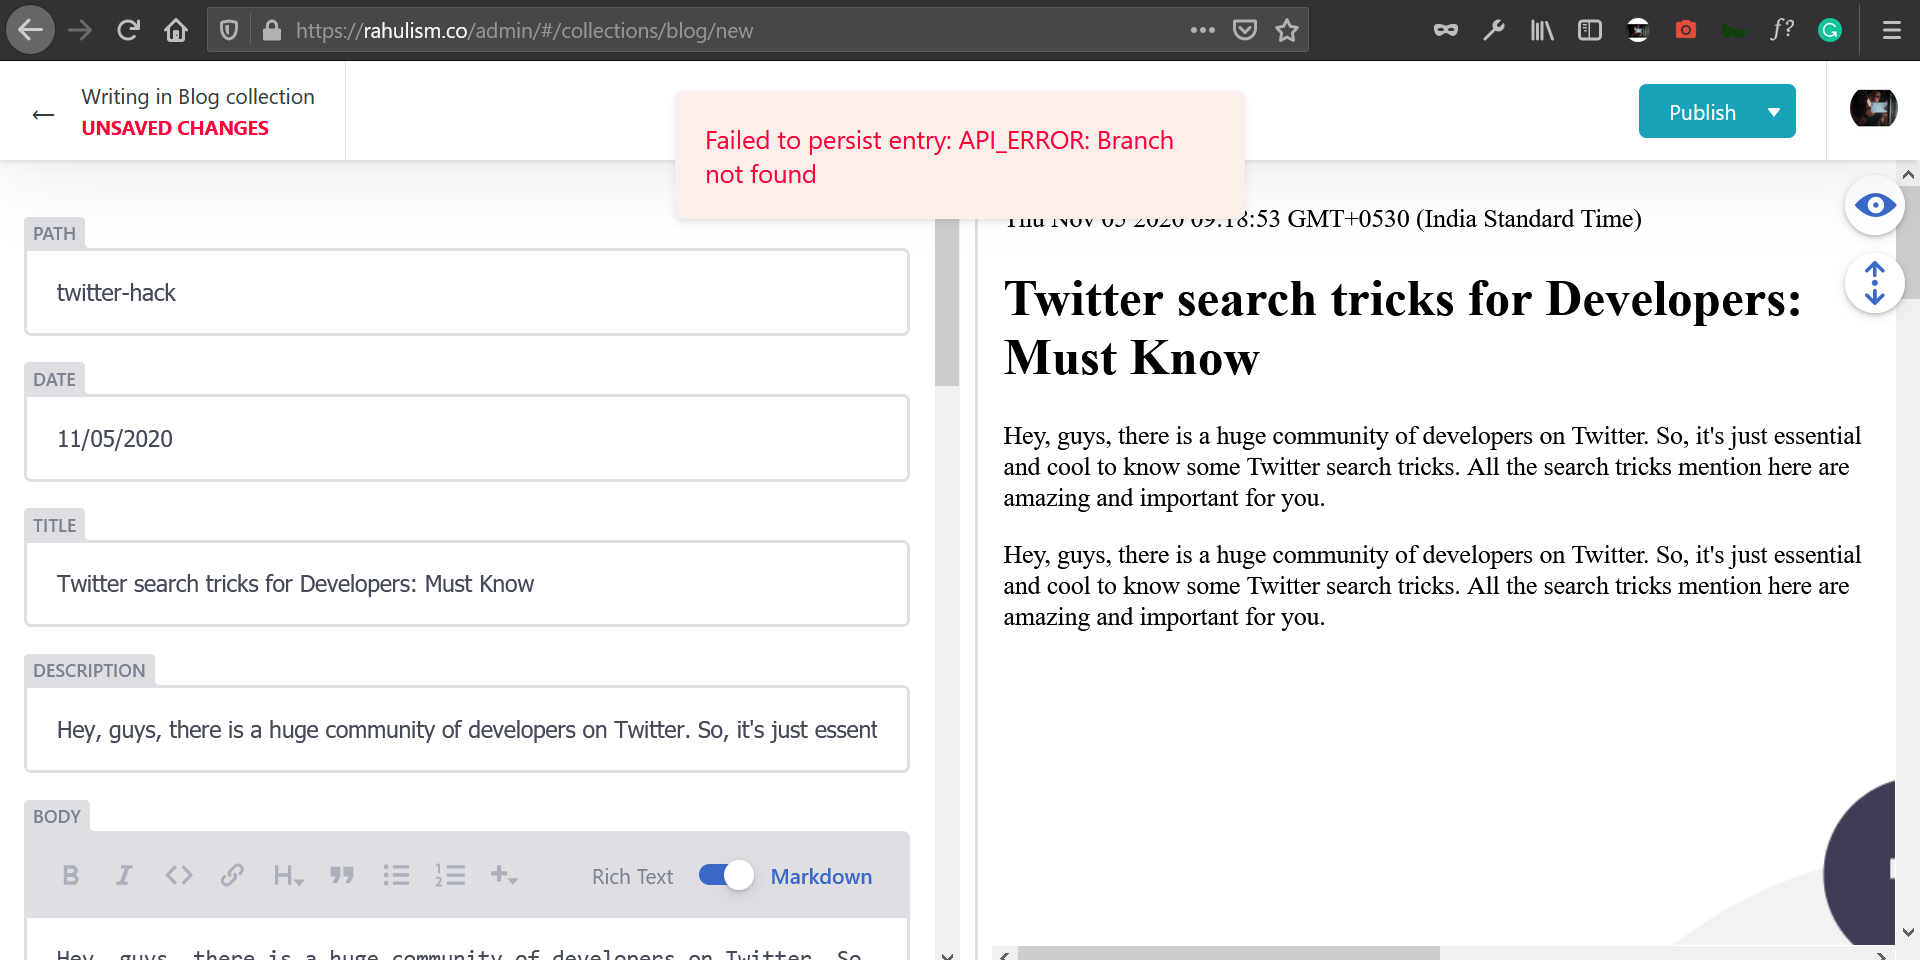Image resolution: width=1920 pixels, height=960 pixels.
Task: Toggle scroll sync between editor and preview
Action: pos(1875,283)
